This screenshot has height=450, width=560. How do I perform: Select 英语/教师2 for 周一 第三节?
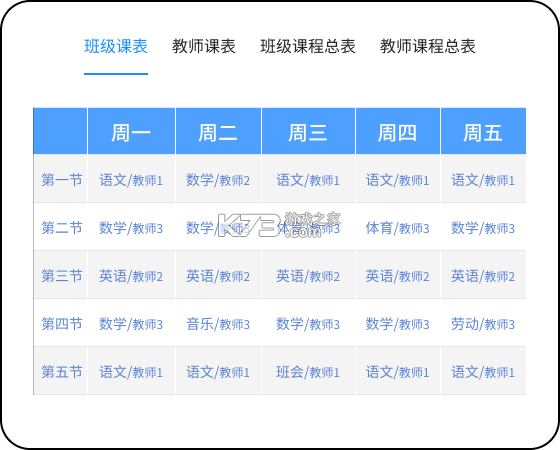[131, 276]
